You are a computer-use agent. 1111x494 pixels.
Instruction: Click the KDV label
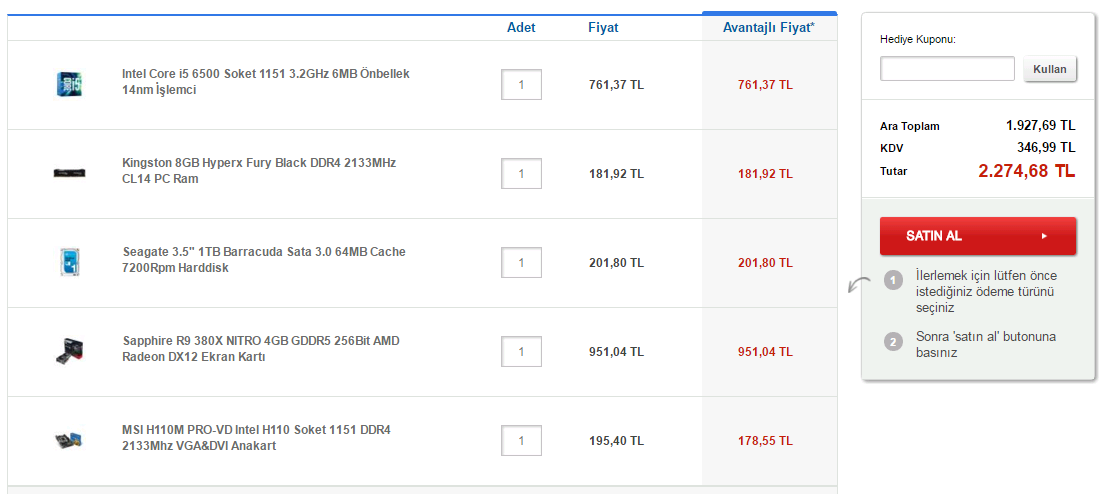pyautogui.click(x=891, y=148)
